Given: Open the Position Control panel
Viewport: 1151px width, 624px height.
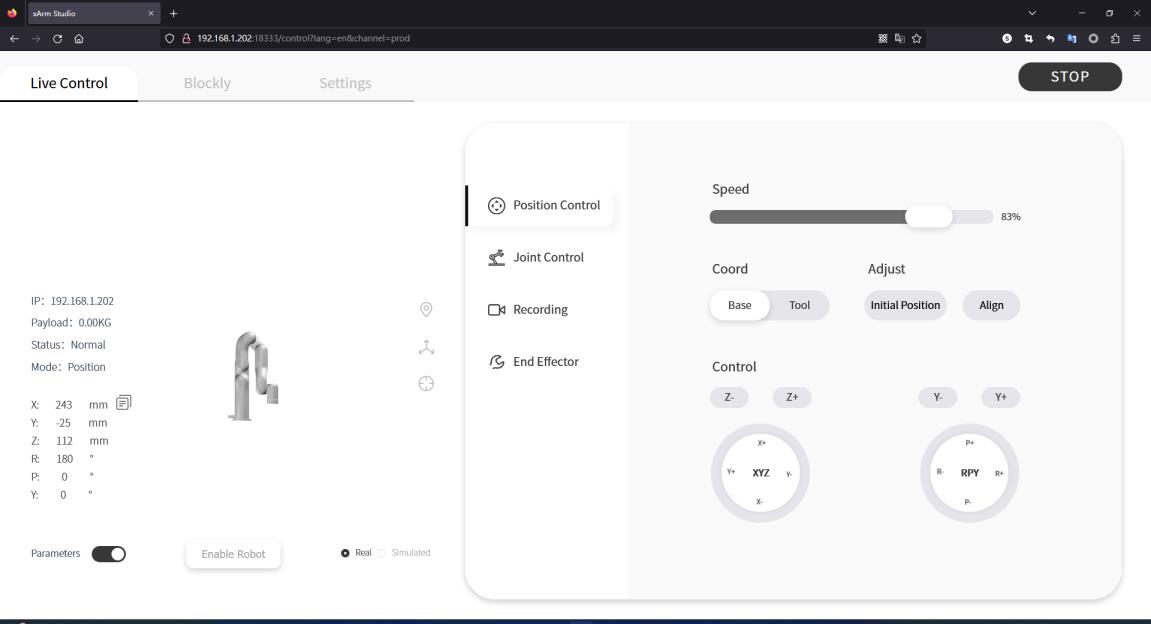Looking at the screenshot, I should tap(543, 206).
